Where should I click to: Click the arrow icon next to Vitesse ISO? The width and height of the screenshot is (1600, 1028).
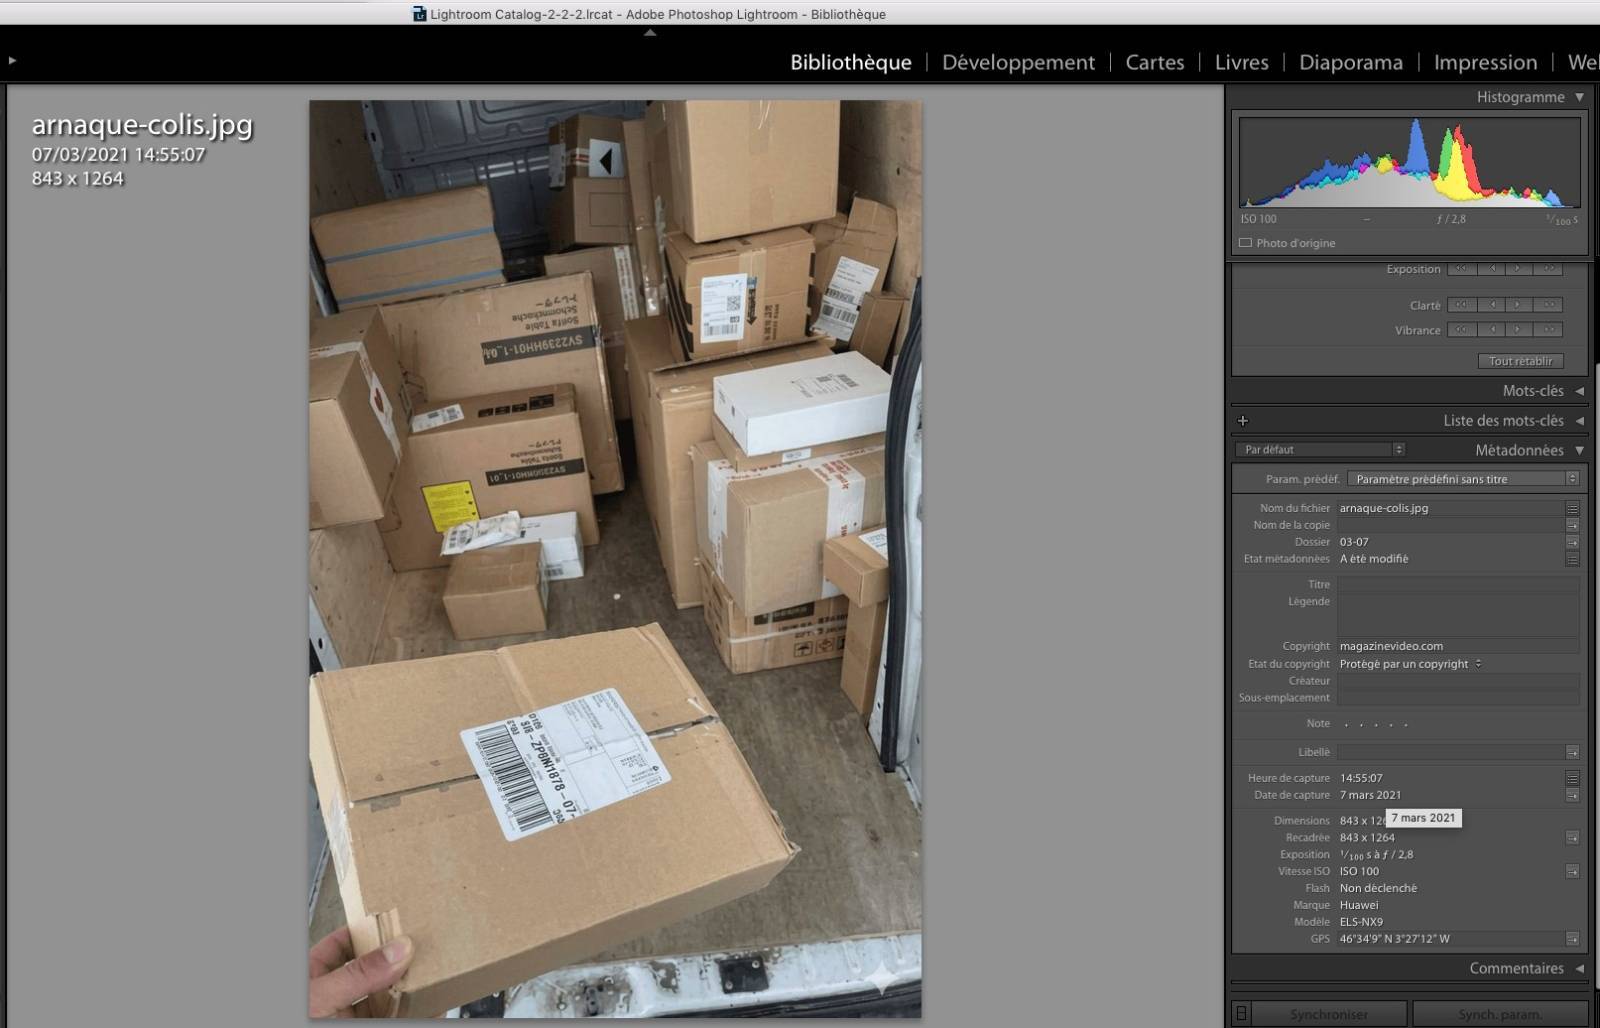tap(1572, 871)
